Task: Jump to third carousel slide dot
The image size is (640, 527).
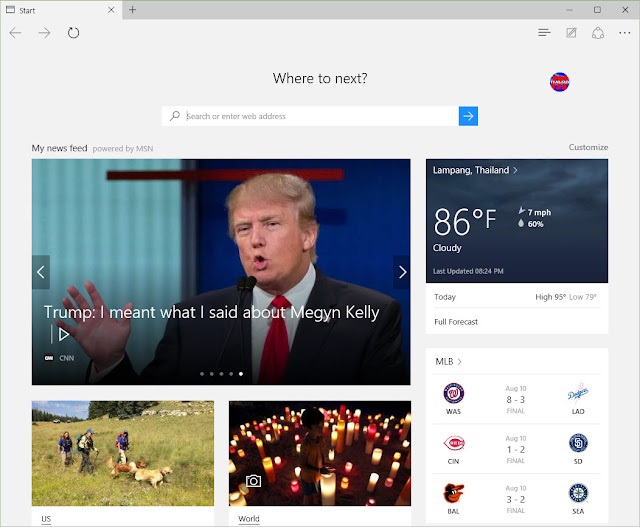Action: (221, 374)
